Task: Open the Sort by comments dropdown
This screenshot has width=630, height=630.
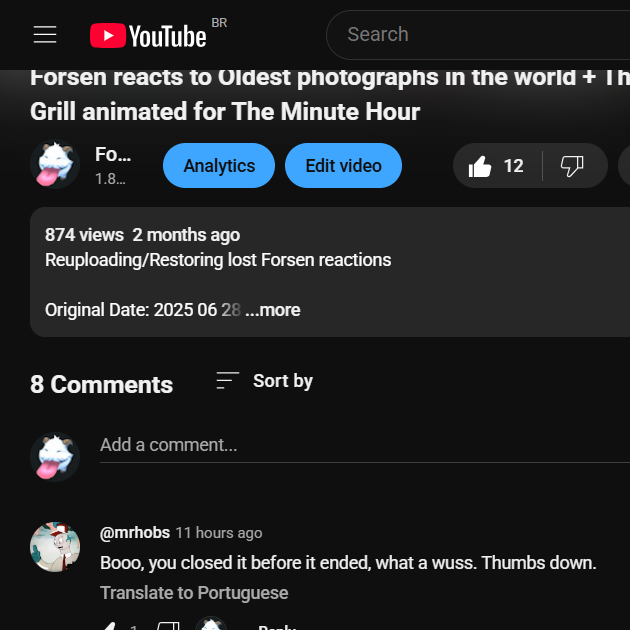Action: pyautogui.click(x=264, y=380)
